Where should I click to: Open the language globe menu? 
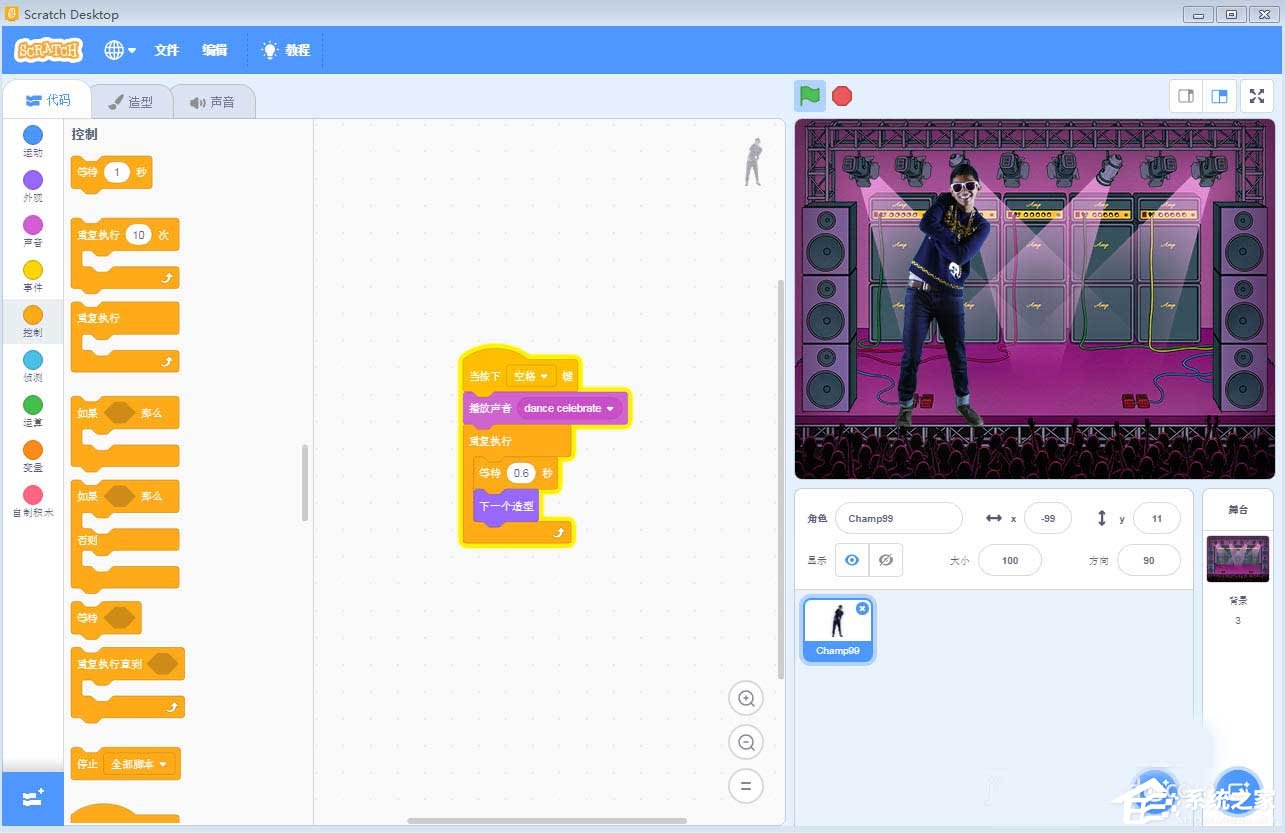(x=119, y=49)
